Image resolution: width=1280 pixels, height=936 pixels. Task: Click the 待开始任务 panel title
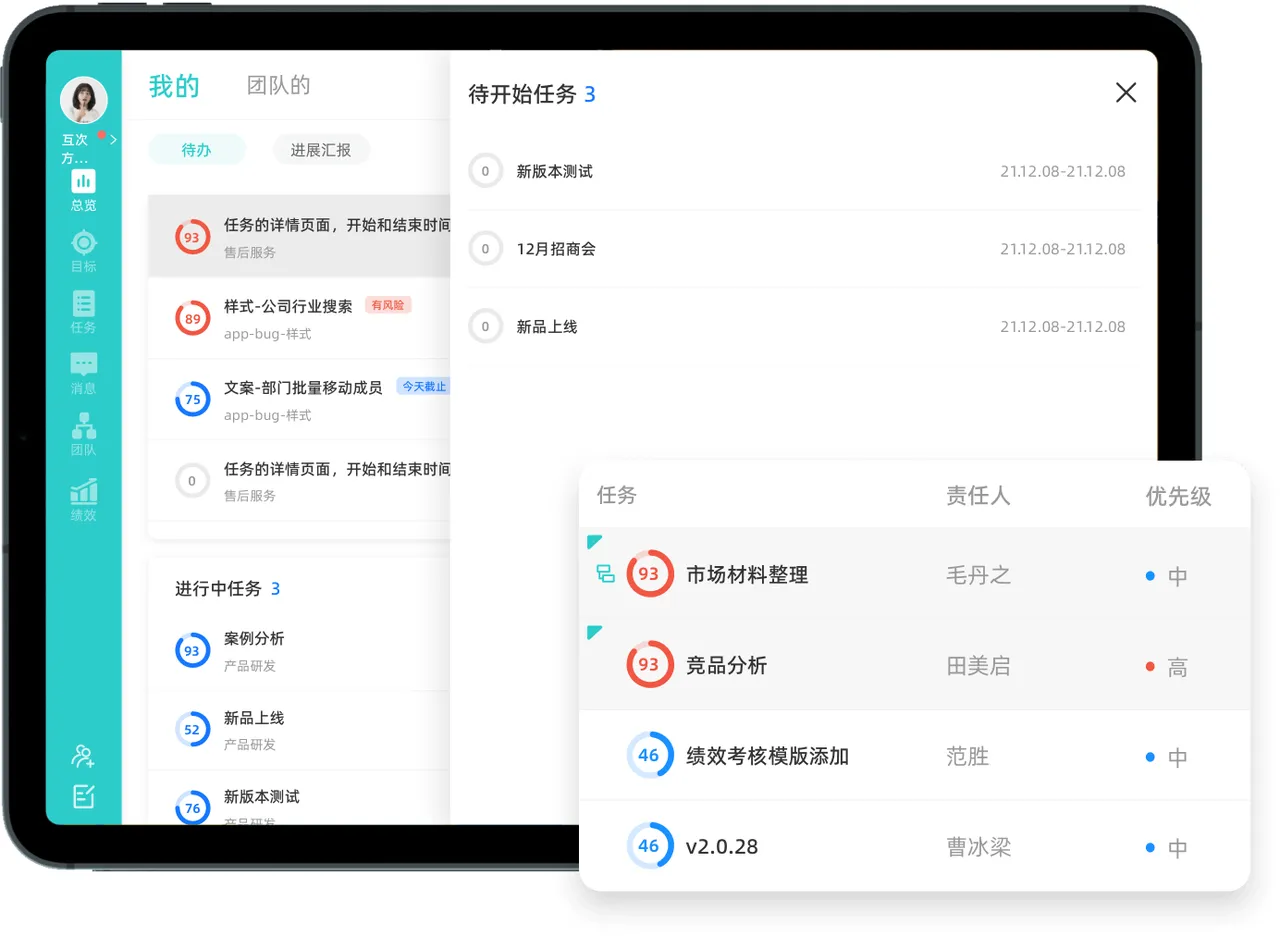click(523, 94)
